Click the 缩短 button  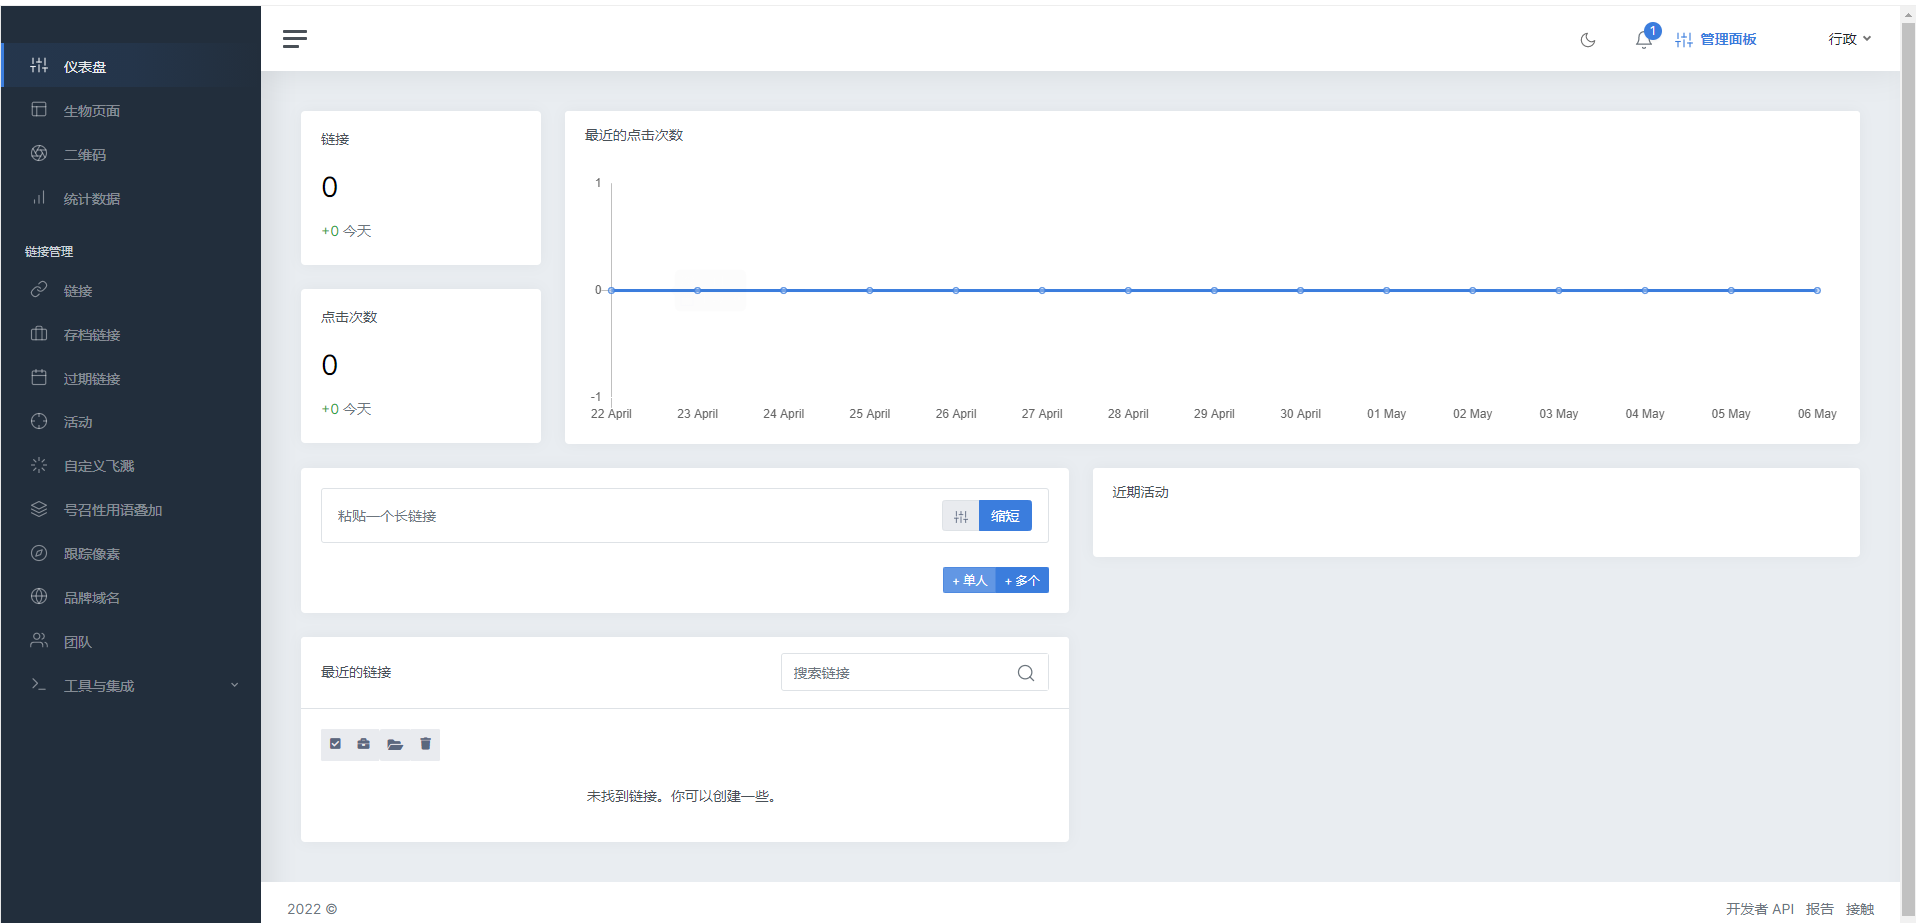(1005, 515)
